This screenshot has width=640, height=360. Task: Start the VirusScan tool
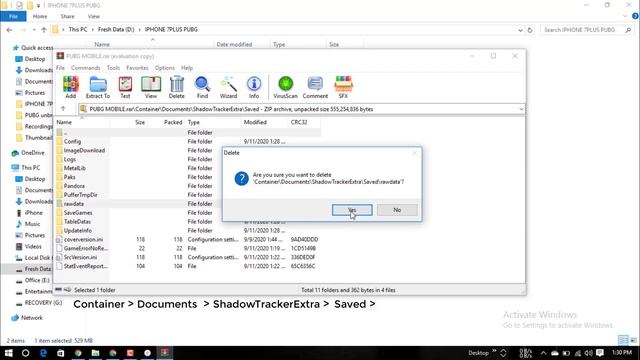tap(285, 87)
